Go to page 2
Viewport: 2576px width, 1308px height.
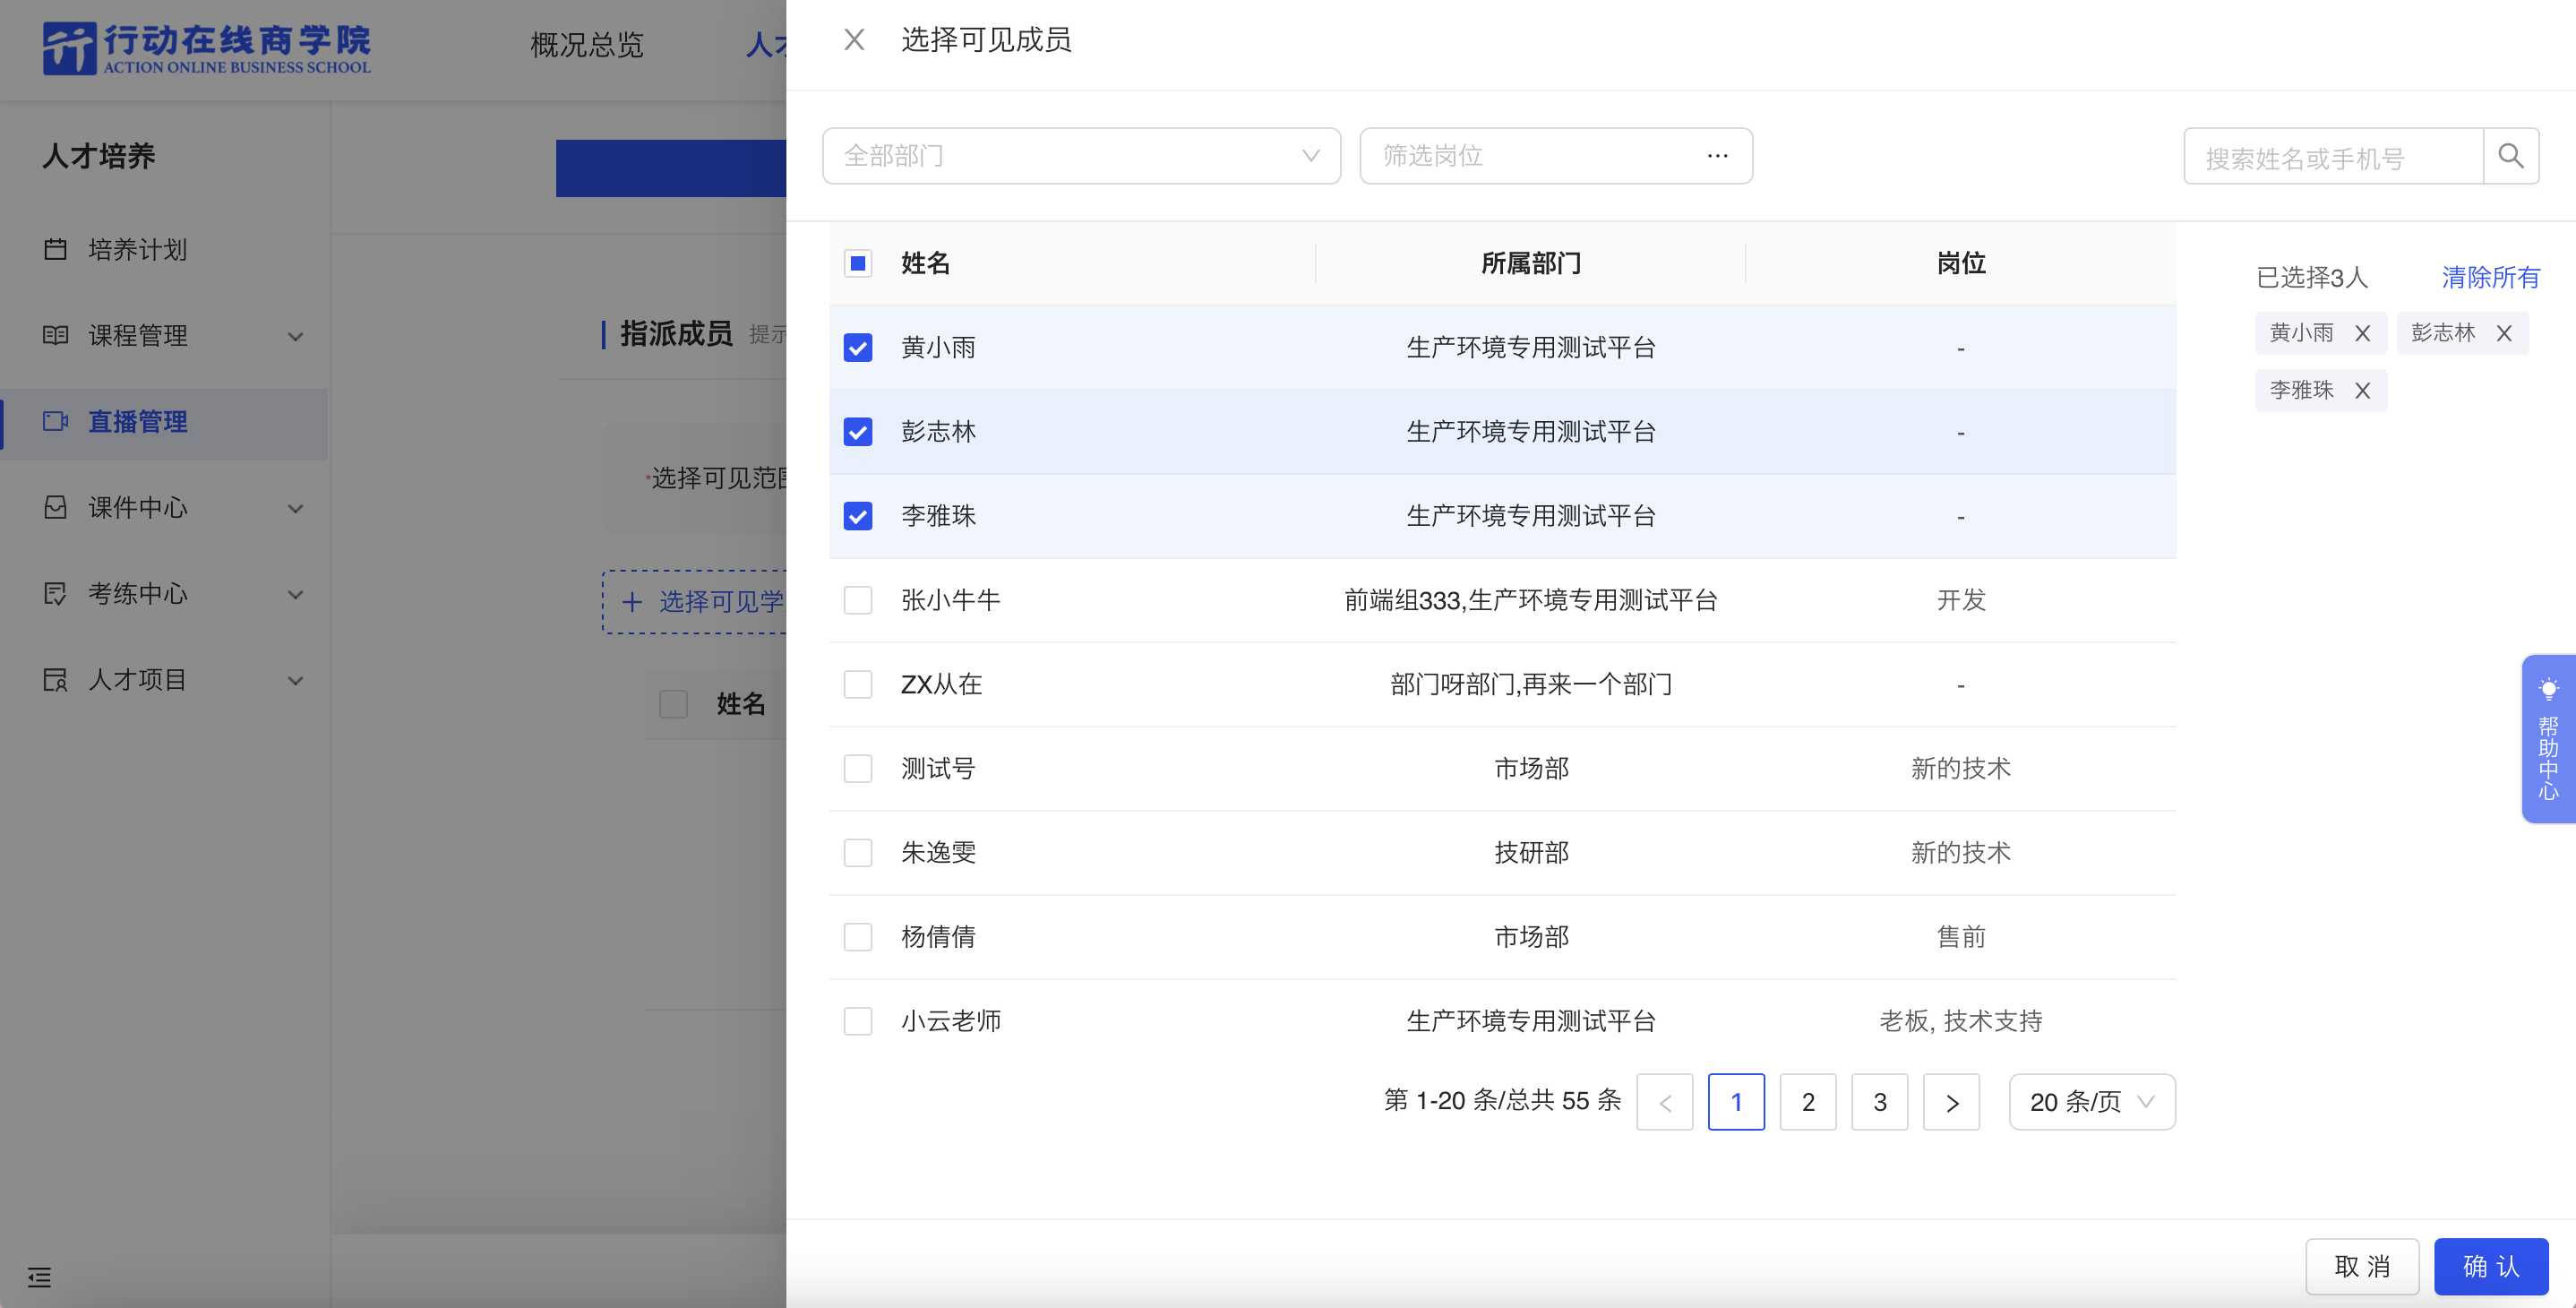click(x=1808, y=1102)
